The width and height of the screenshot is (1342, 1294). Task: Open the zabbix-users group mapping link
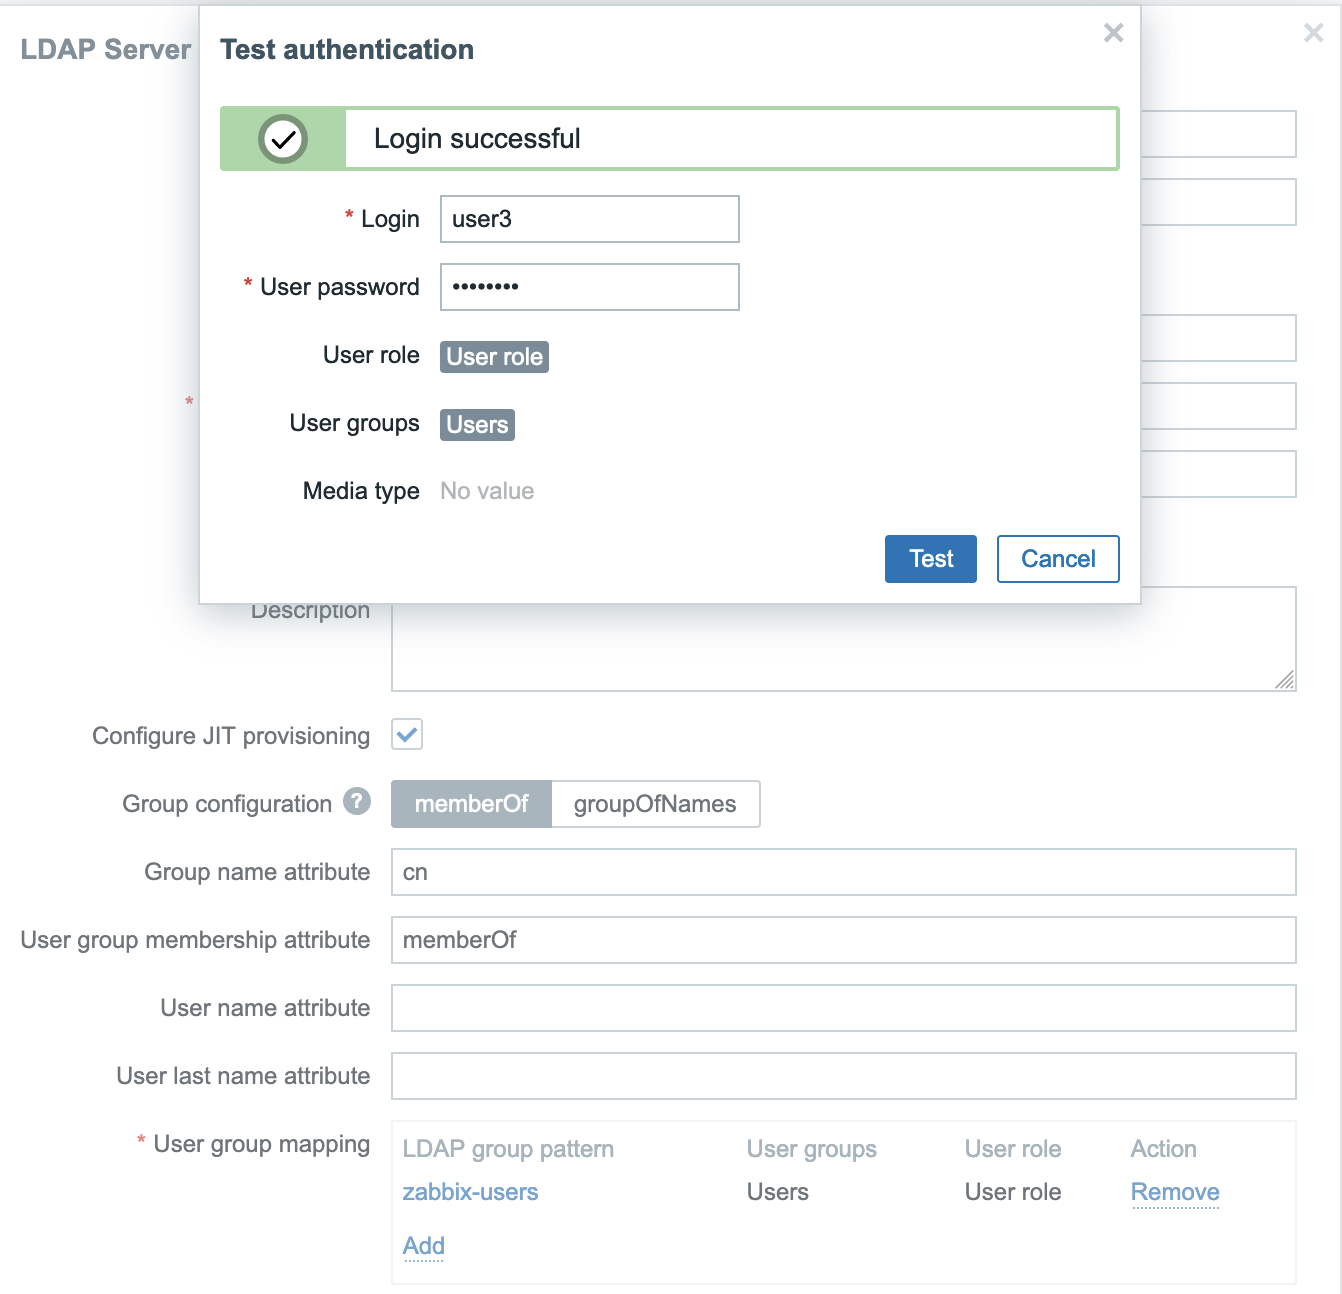coord(470,1192)
